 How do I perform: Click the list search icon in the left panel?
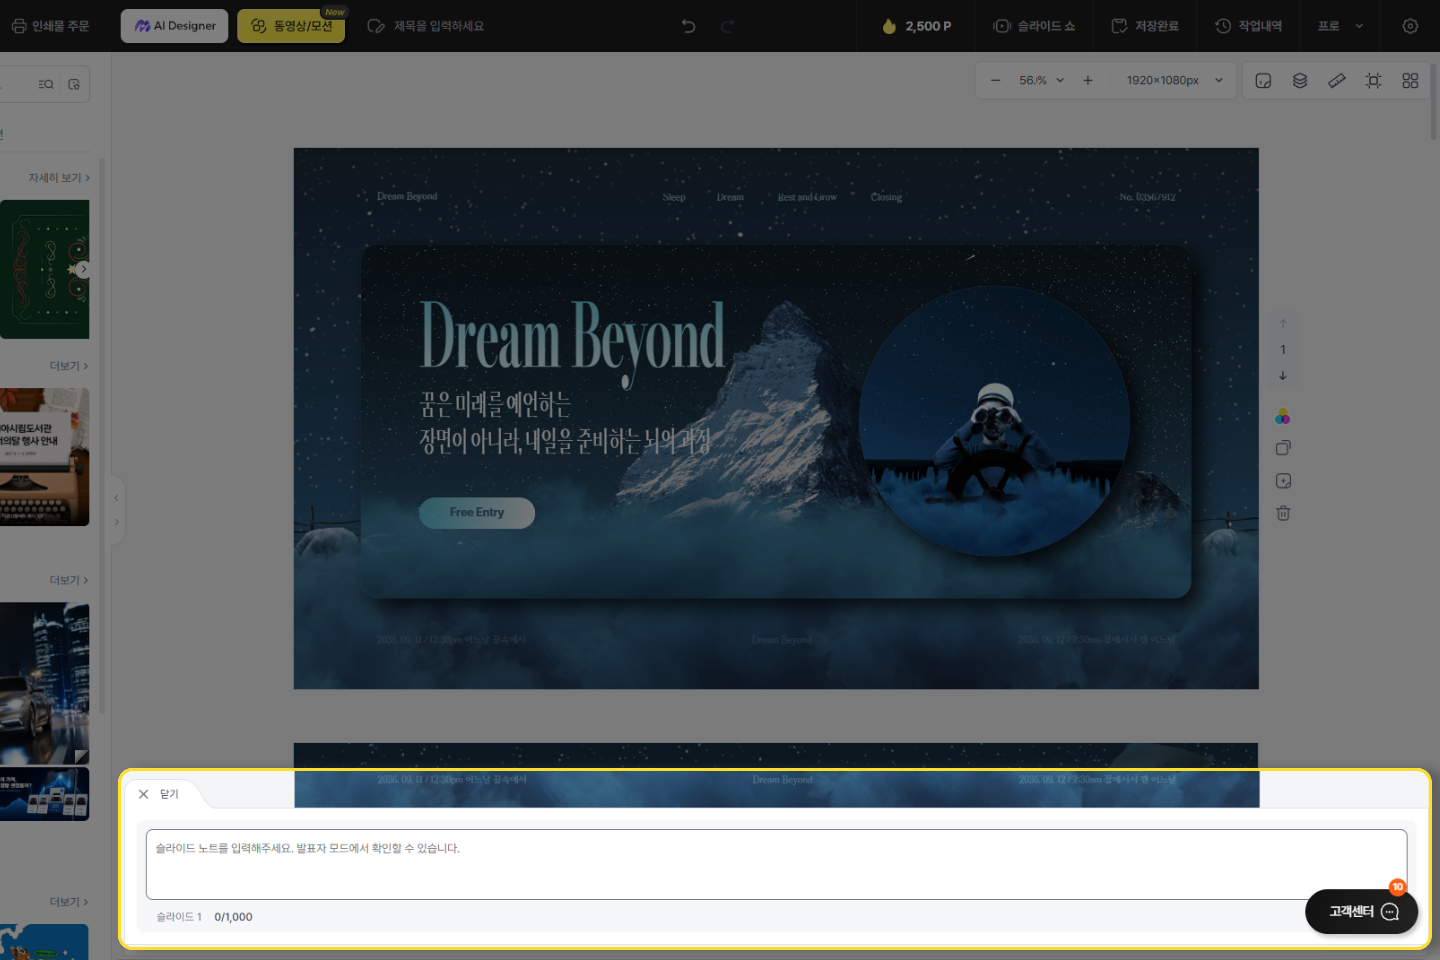pos(46,84)
